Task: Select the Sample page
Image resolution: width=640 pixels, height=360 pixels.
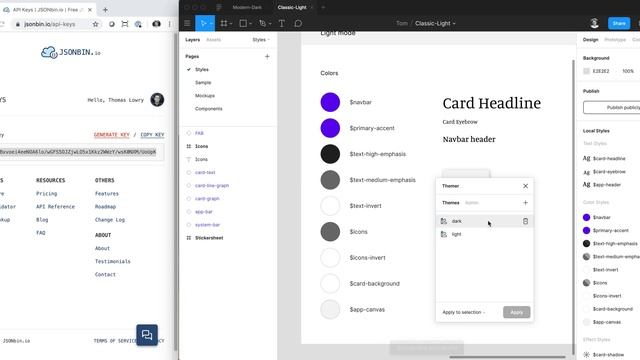Action: [x=203, y=82]
